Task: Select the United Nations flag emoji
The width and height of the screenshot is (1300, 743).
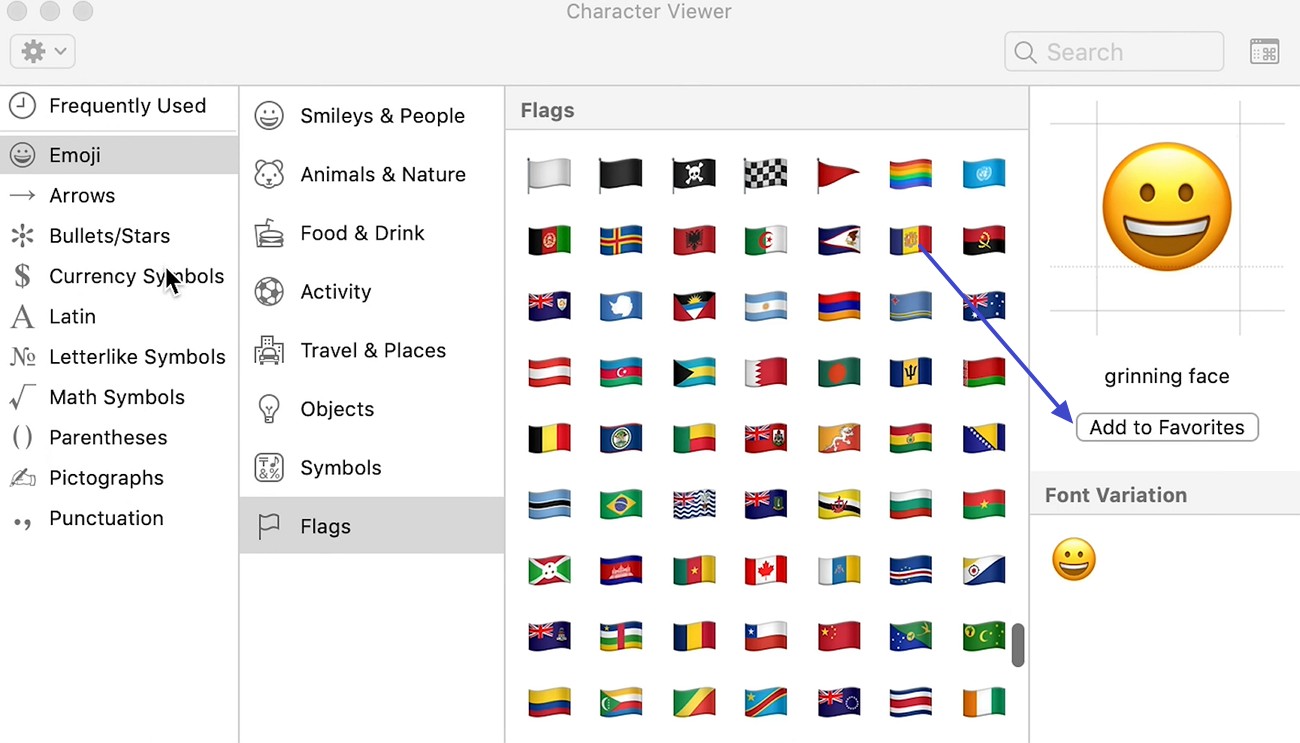Action: click(x=983, y=174)
